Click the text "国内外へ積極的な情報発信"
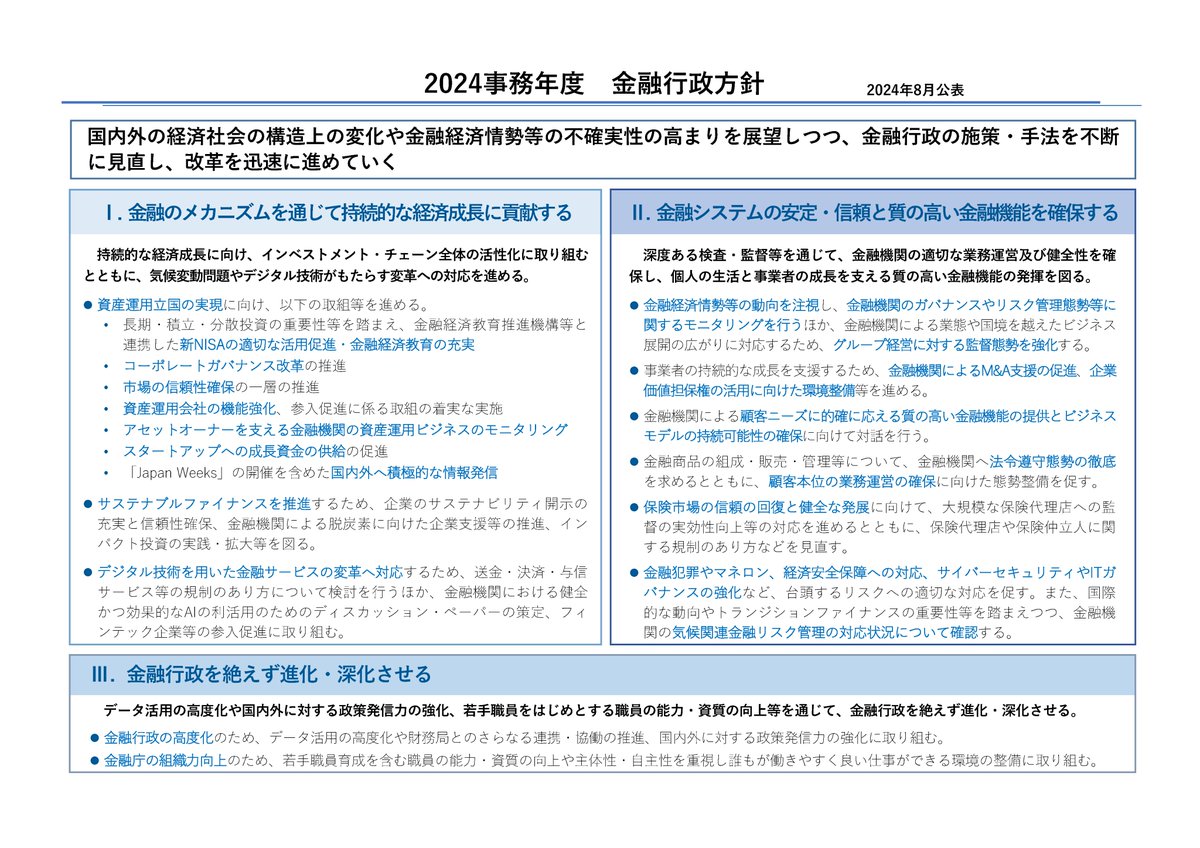1200x848 pixels. 414,471
